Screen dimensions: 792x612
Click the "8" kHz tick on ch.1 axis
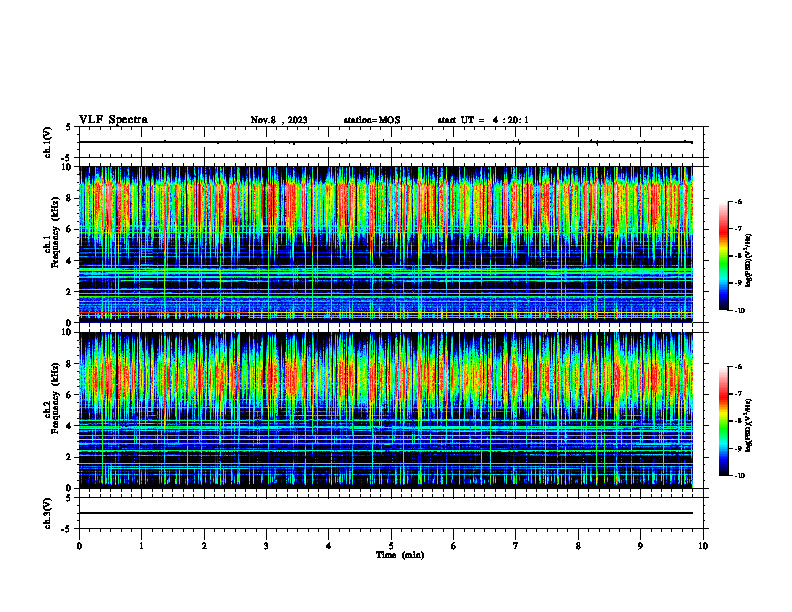click(70, 198)
